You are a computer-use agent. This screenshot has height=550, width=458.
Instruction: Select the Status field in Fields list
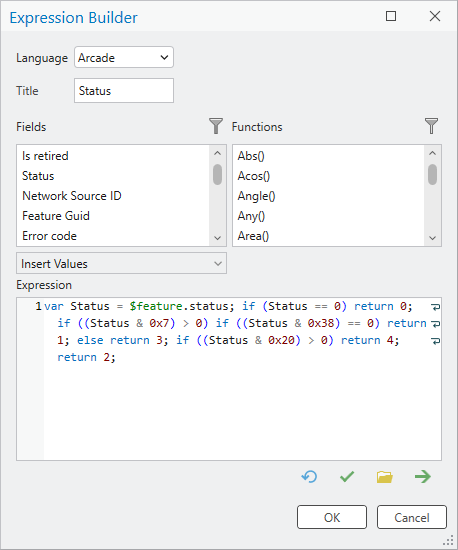[x=38, y=176]
